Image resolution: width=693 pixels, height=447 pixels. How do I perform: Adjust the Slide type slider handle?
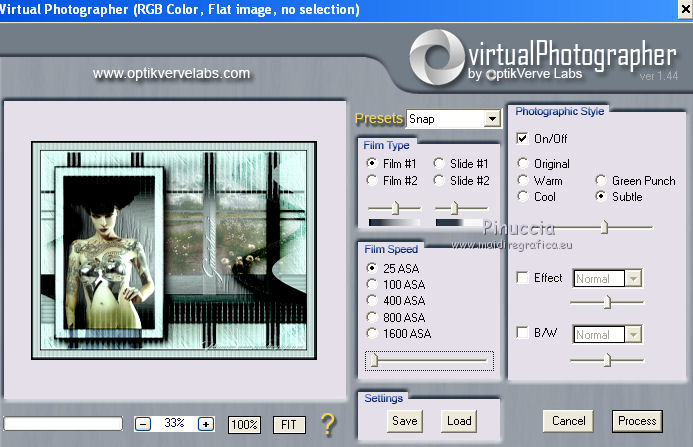pos(454,207)
